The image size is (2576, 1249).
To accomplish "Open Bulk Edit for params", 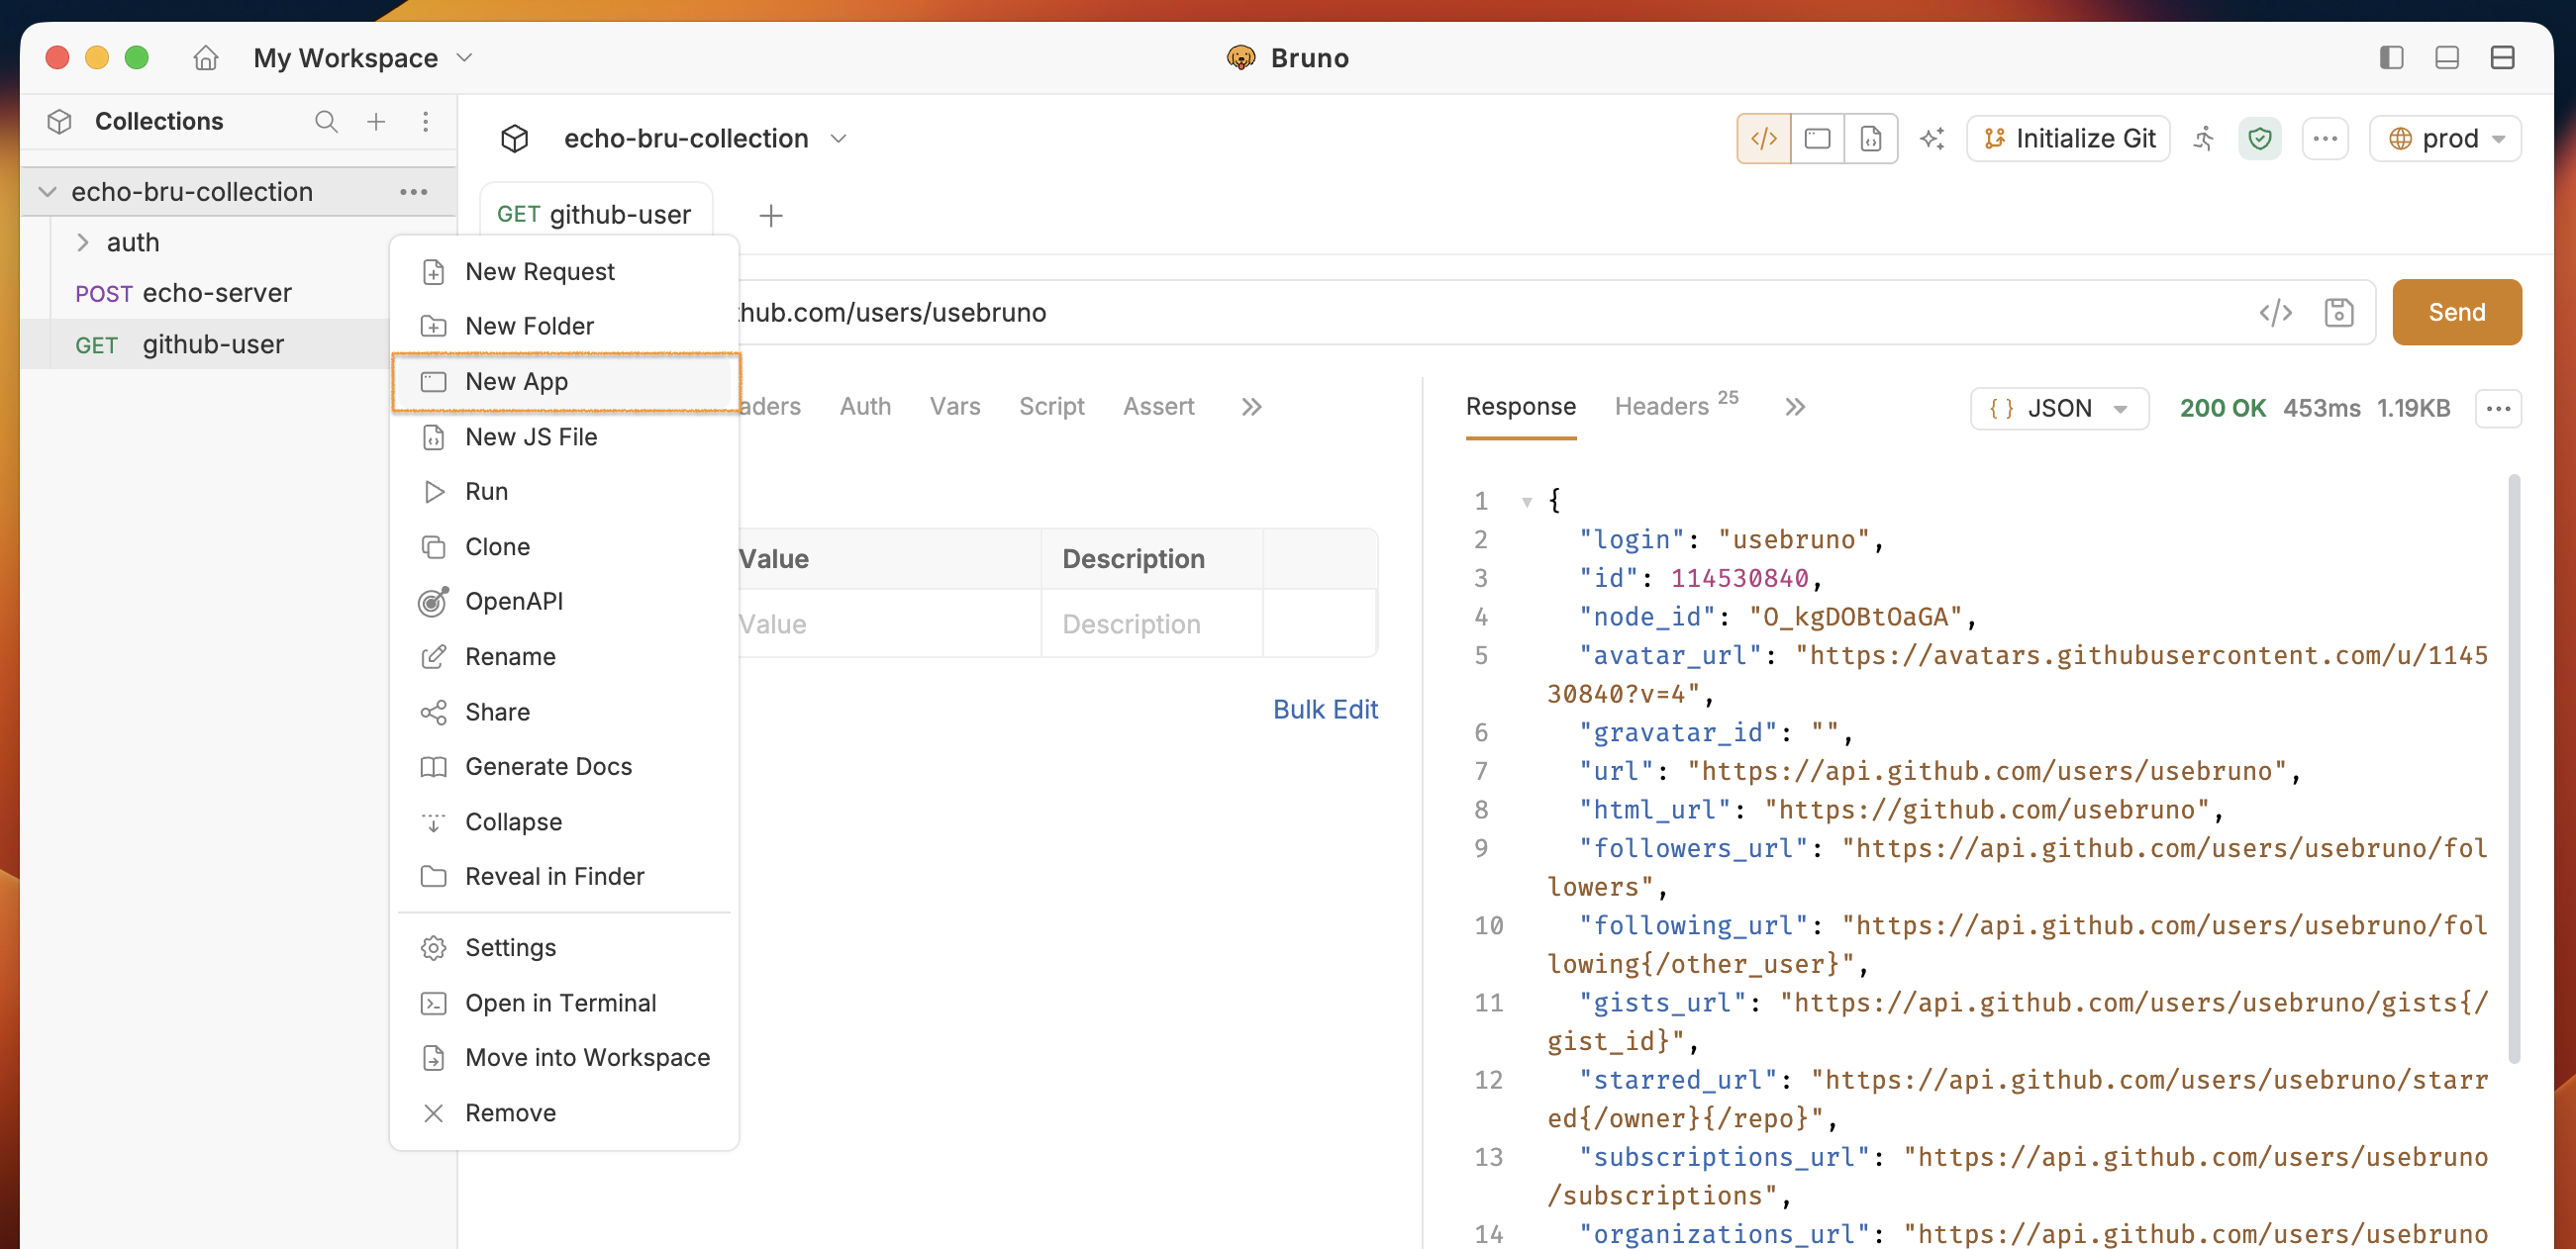I will point(1325,710).
